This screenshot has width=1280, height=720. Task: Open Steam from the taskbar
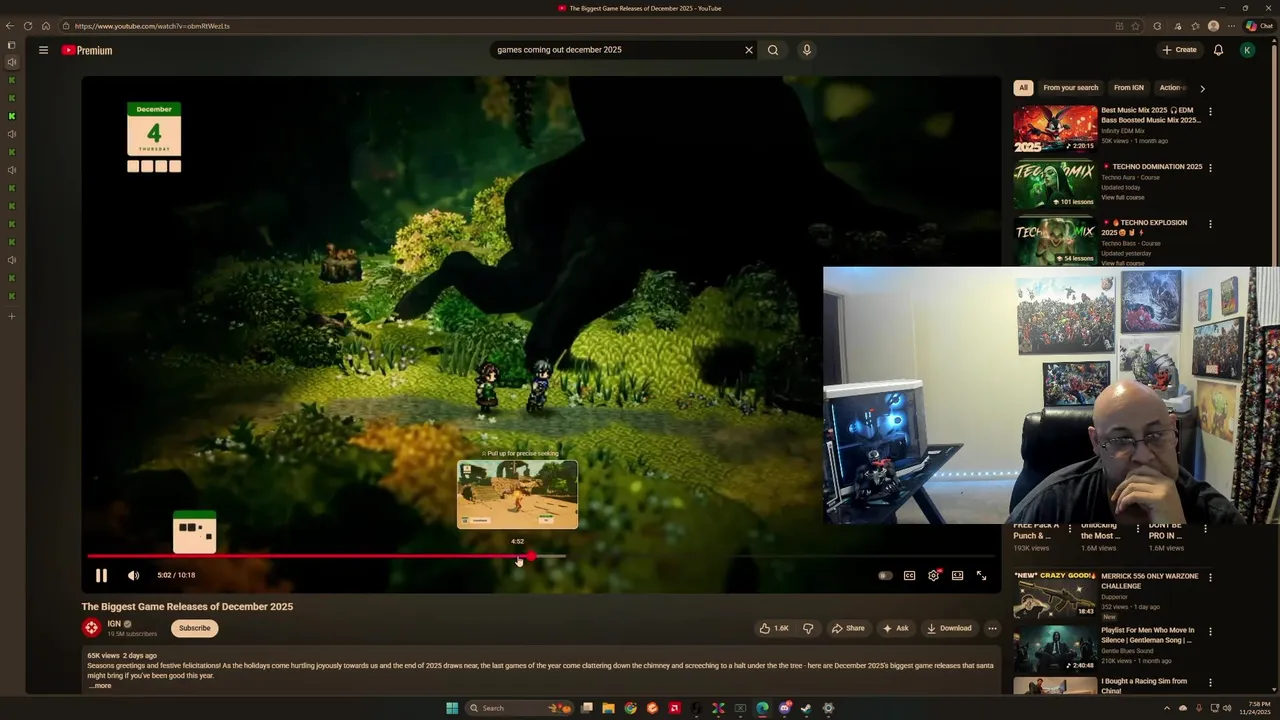click(x=806, y=708)
